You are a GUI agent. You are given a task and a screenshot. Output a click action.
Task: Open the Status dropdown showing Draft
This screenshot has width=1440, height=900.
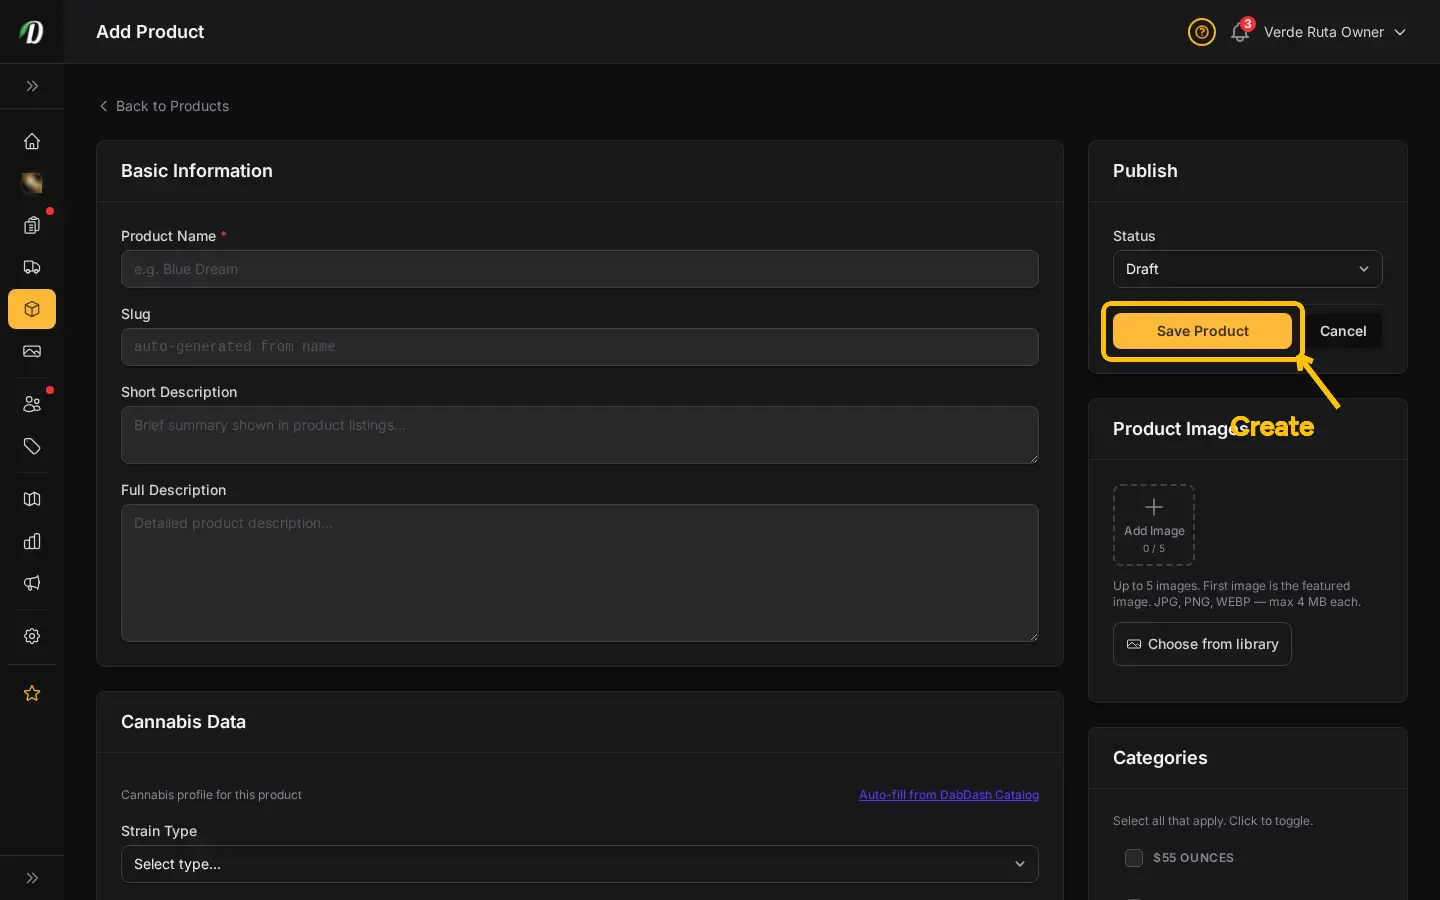pos(1248,269)
